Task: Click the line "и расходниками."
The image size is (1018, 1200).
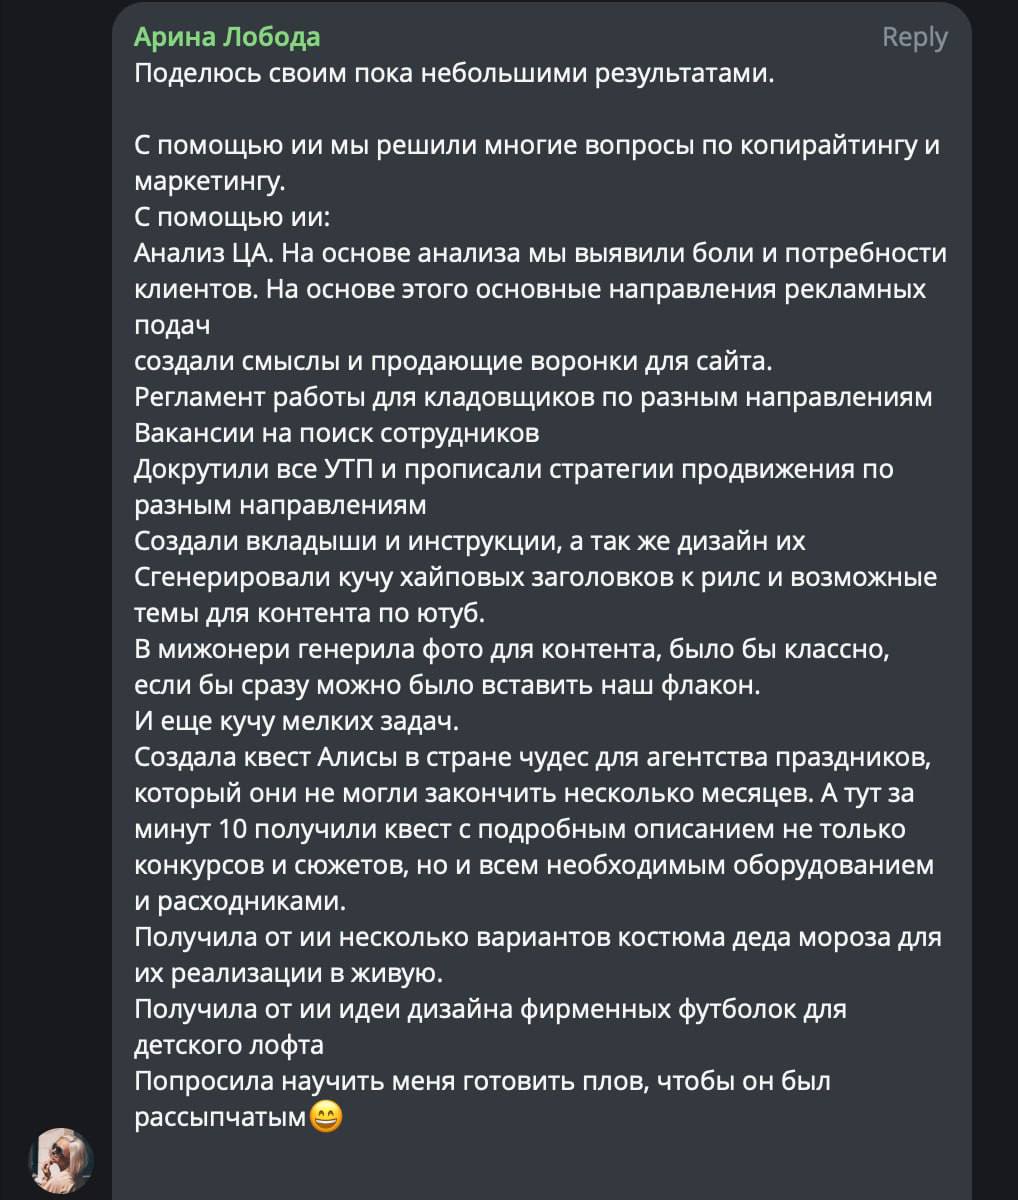Action: point(240,901)
